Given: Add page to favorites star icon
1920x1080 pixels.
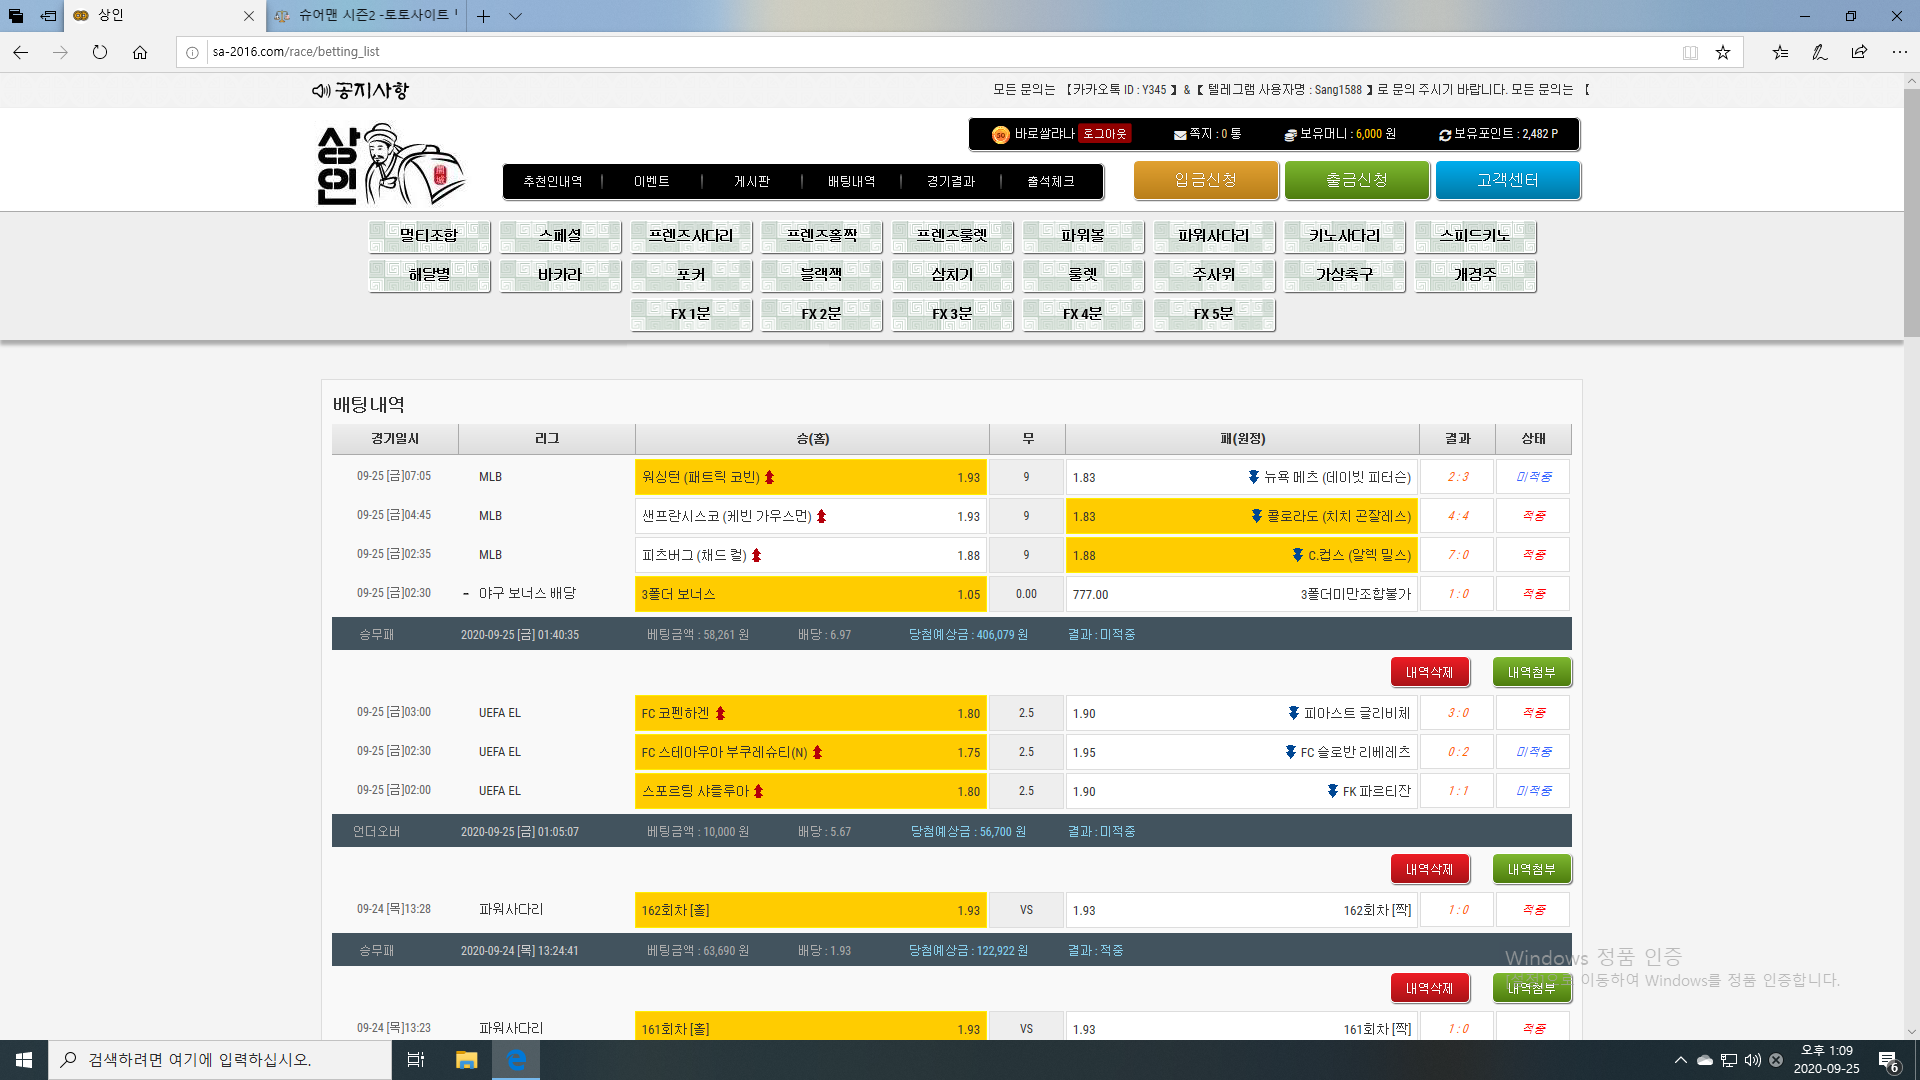Looking at the screenshot, I should 1722,52.
